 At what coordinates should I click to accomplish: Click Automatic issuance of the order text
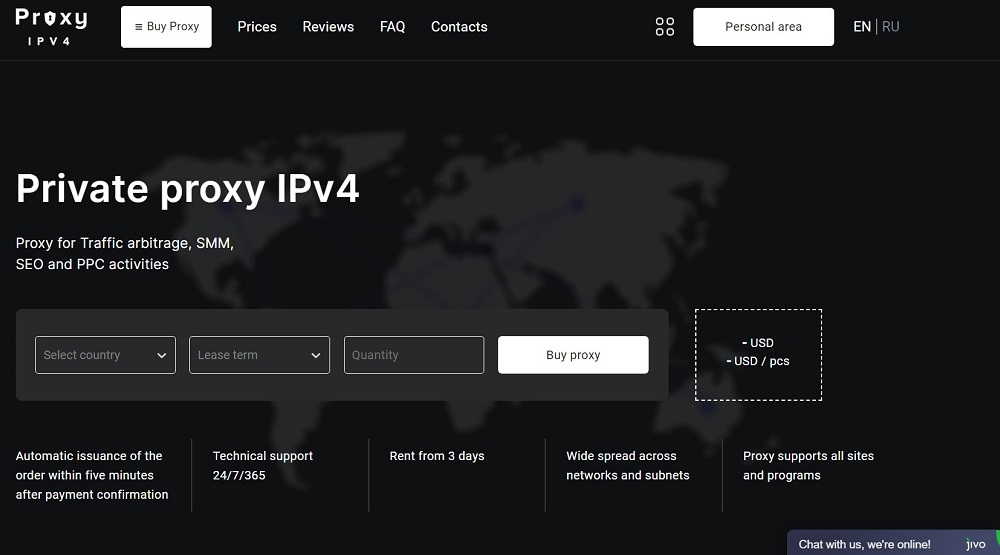(92, 475)
